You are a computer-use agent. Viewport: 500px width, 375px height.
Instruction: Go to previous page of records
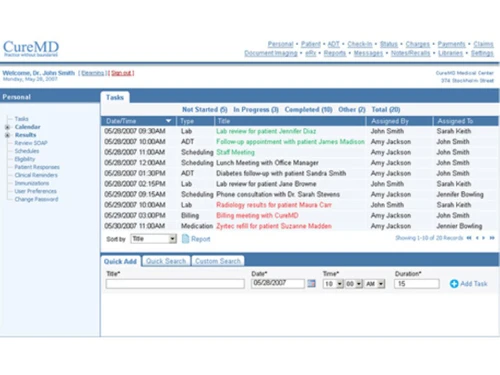tap(477, 238)
